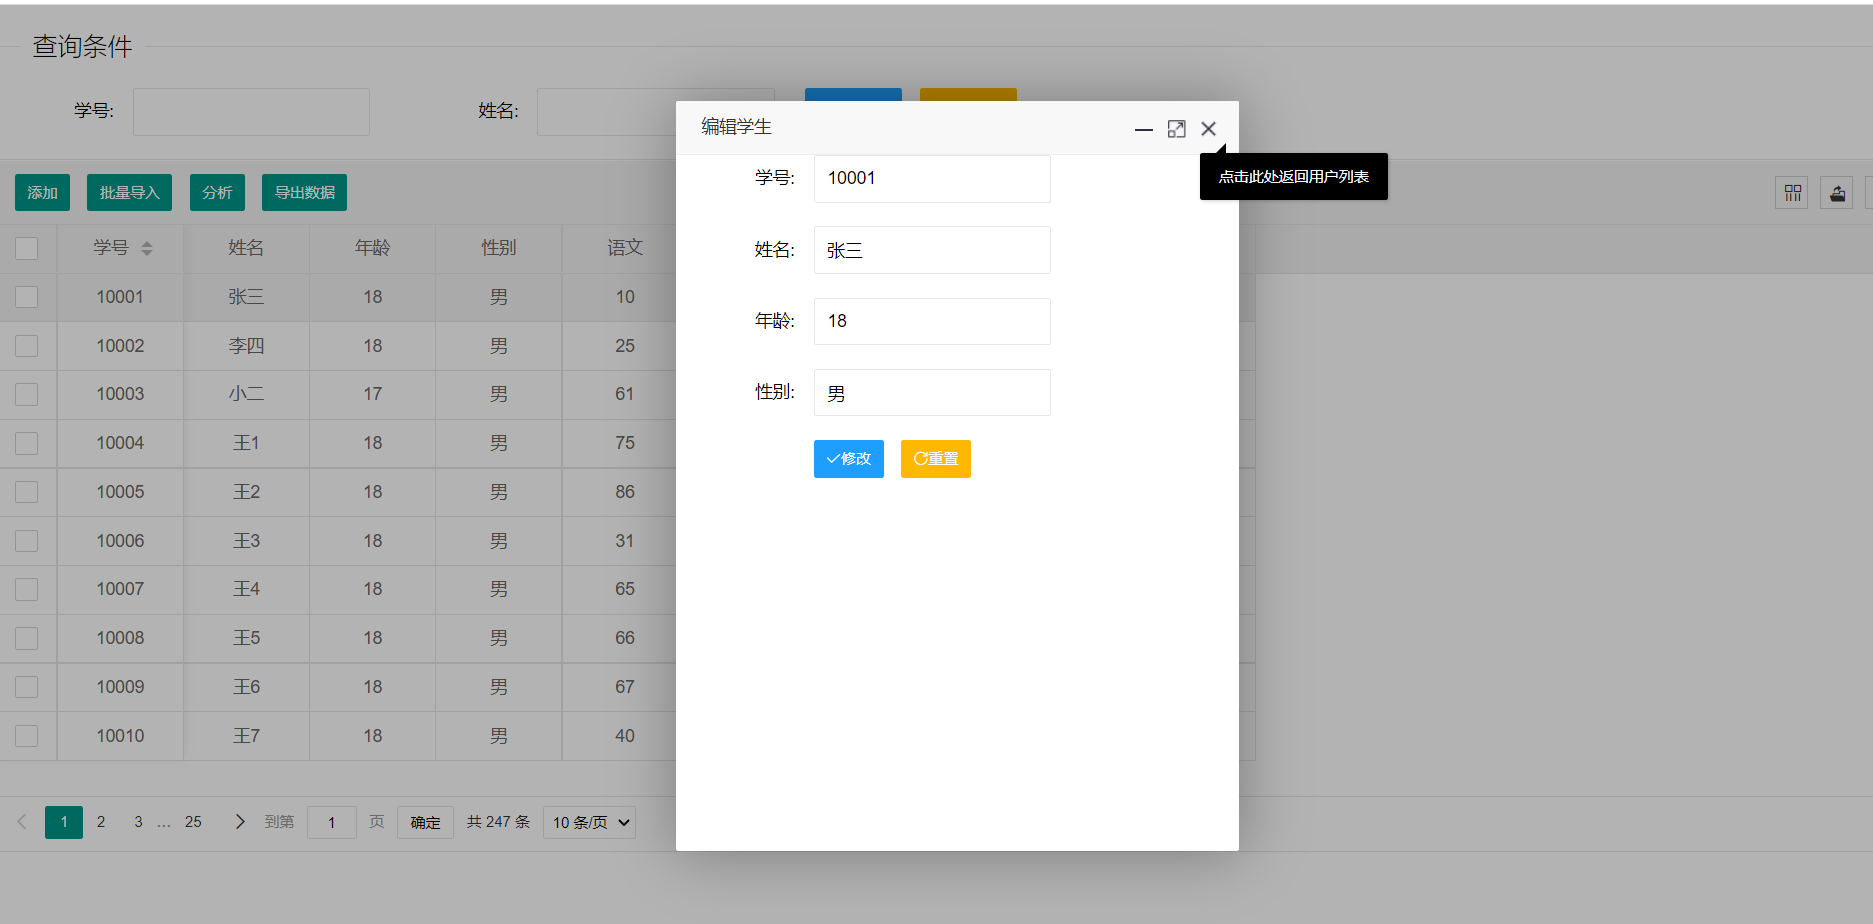Toggle the select-all checkbox in table header
This screenshot has width=1873, height=924.
coord(27,247)
